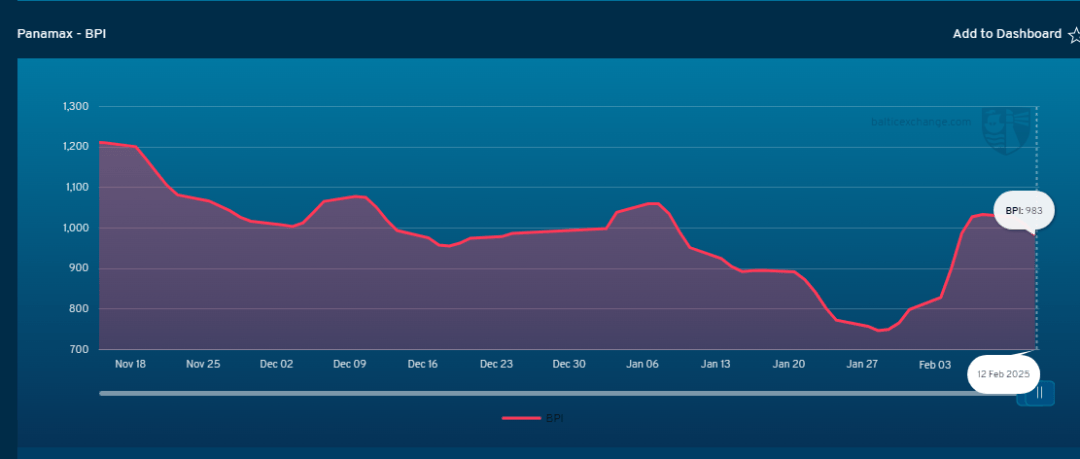Click the 900 y-axis value
The height and width of the screenshot is (459, 1080).
tap(81, 269)
